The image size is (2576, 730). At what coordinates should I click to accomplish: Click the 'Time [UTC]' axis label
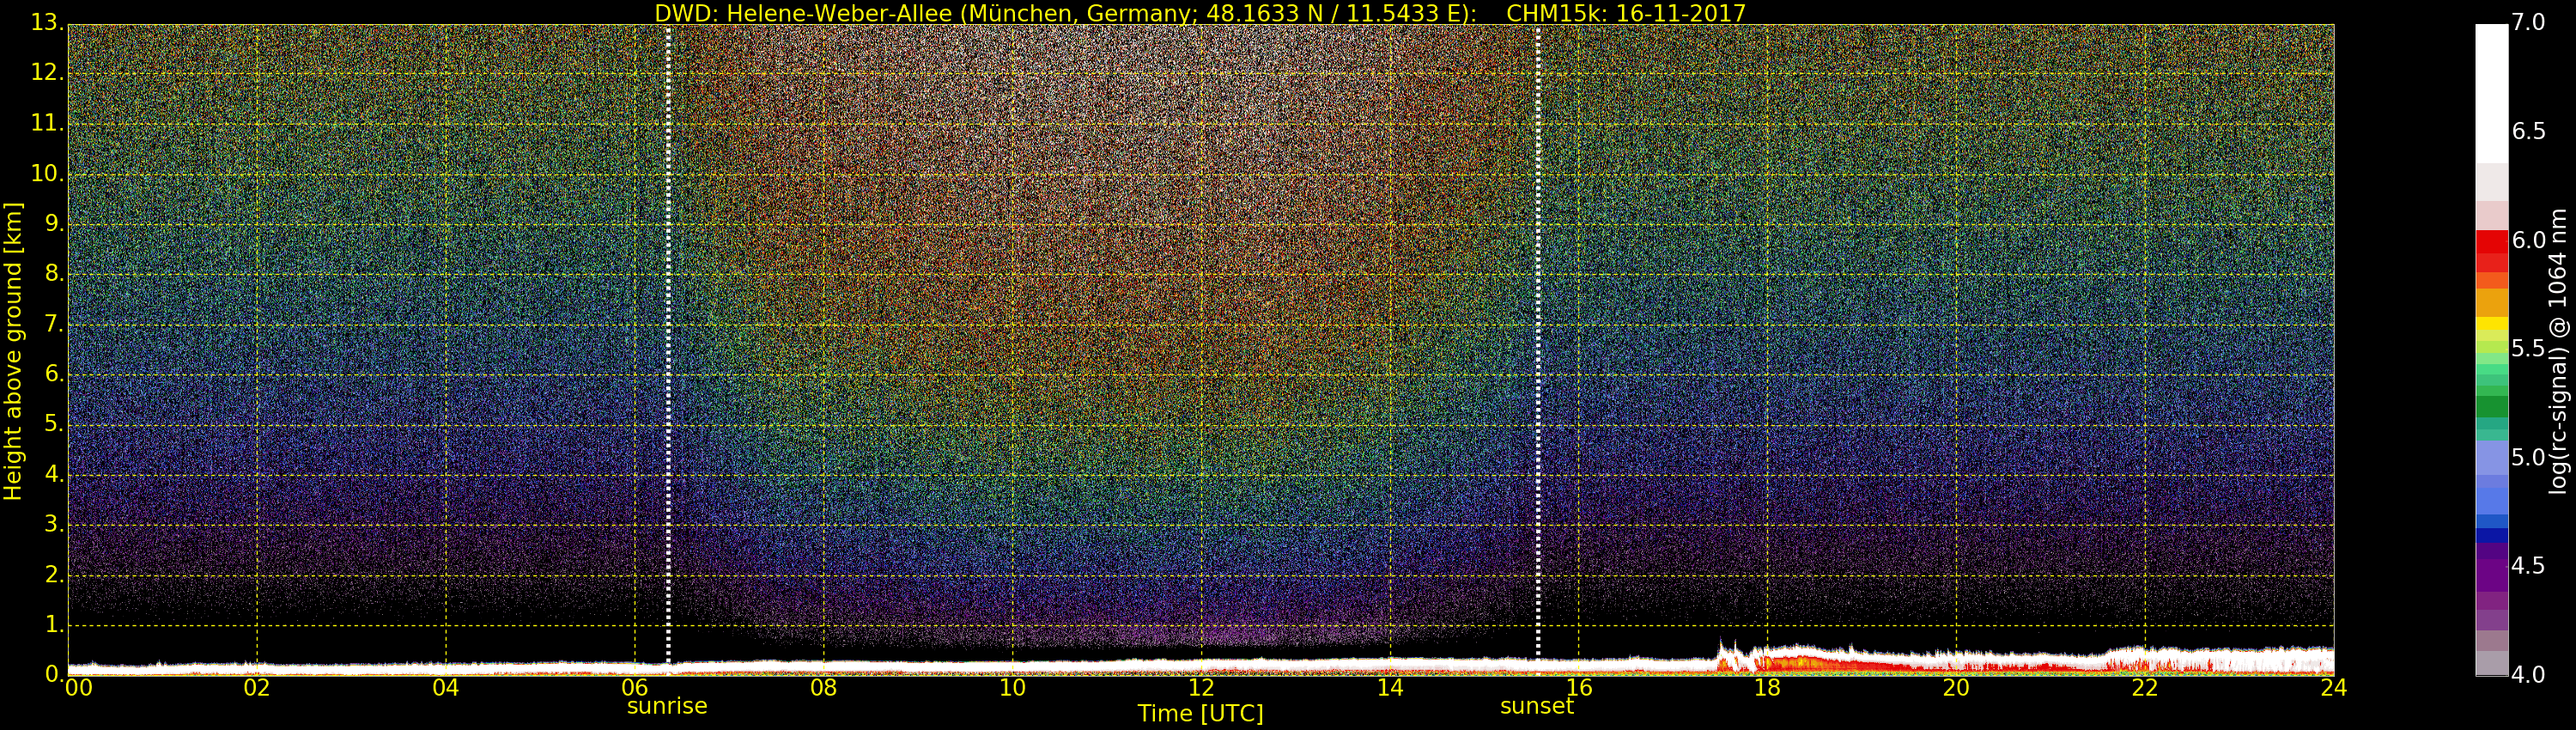[1200, 714]
